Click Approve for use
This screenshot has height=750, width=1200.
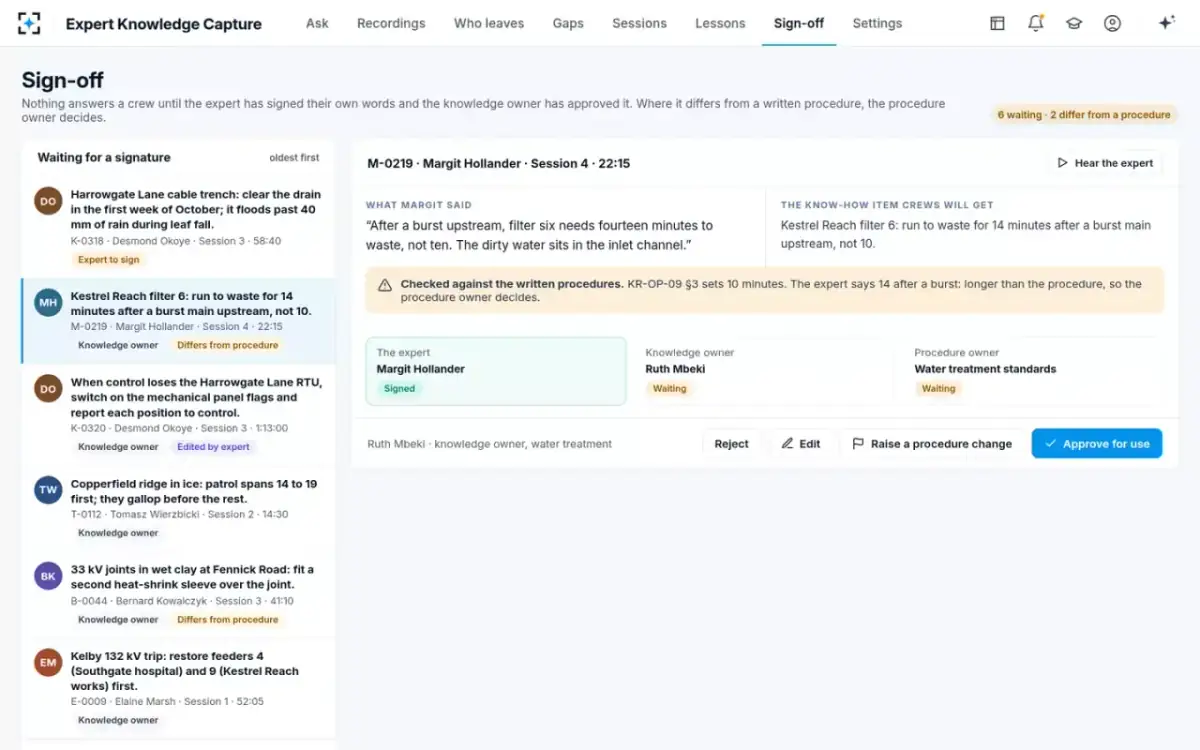[1097, 444]
